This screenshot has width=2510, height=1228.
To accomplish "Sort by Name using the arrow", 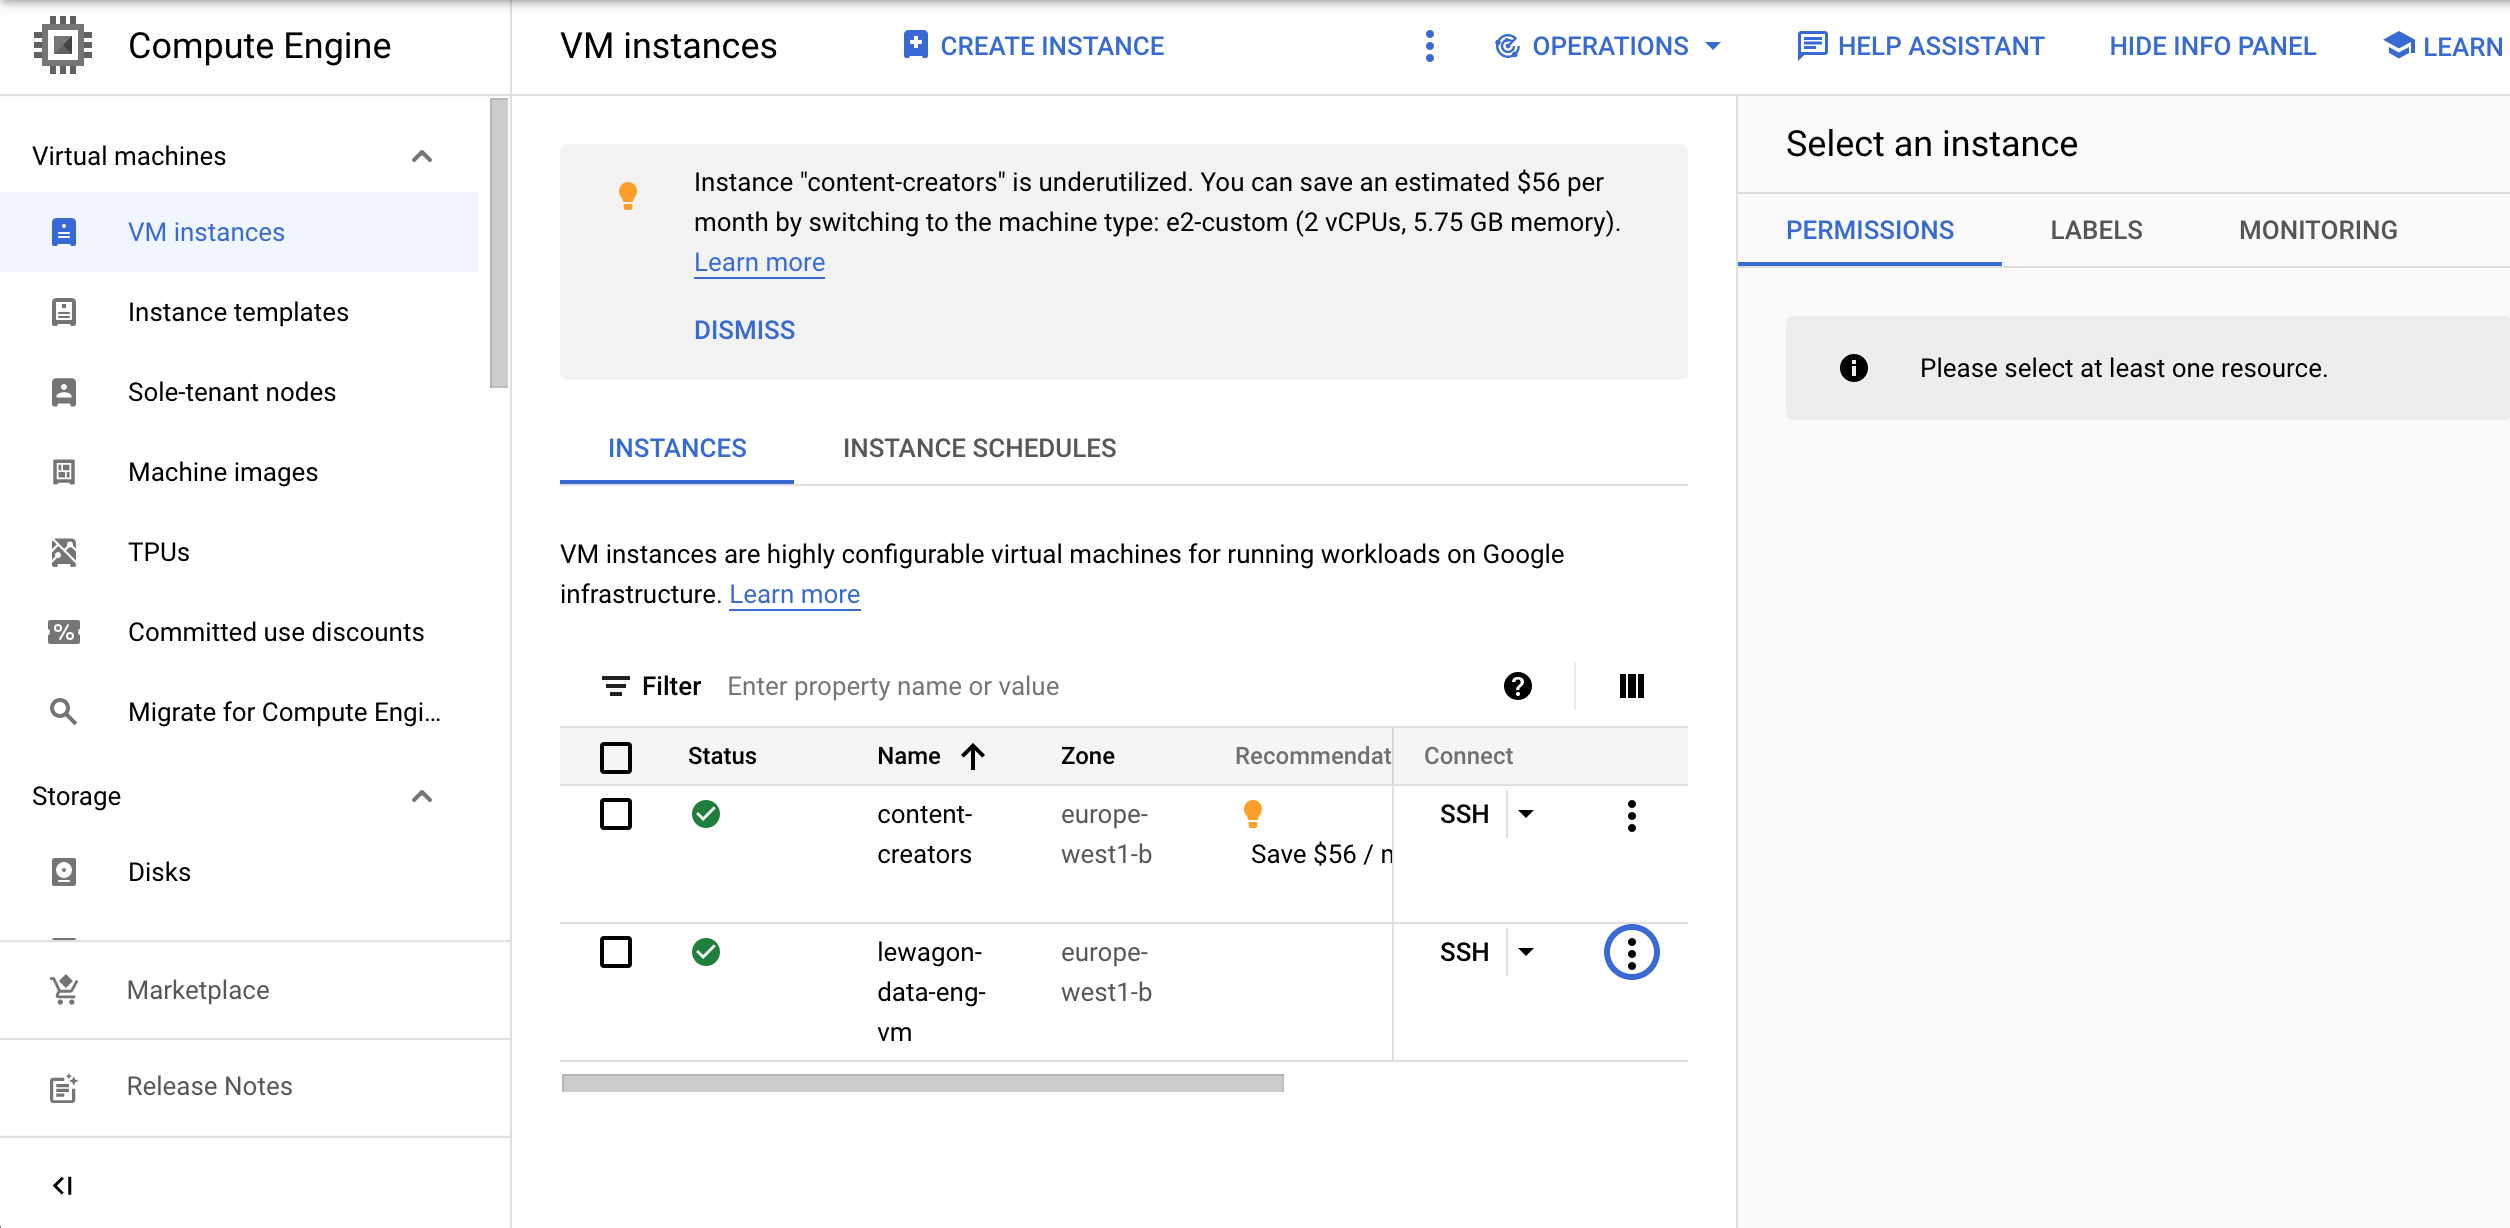I will pyautogui.click(x=973, y=756).
